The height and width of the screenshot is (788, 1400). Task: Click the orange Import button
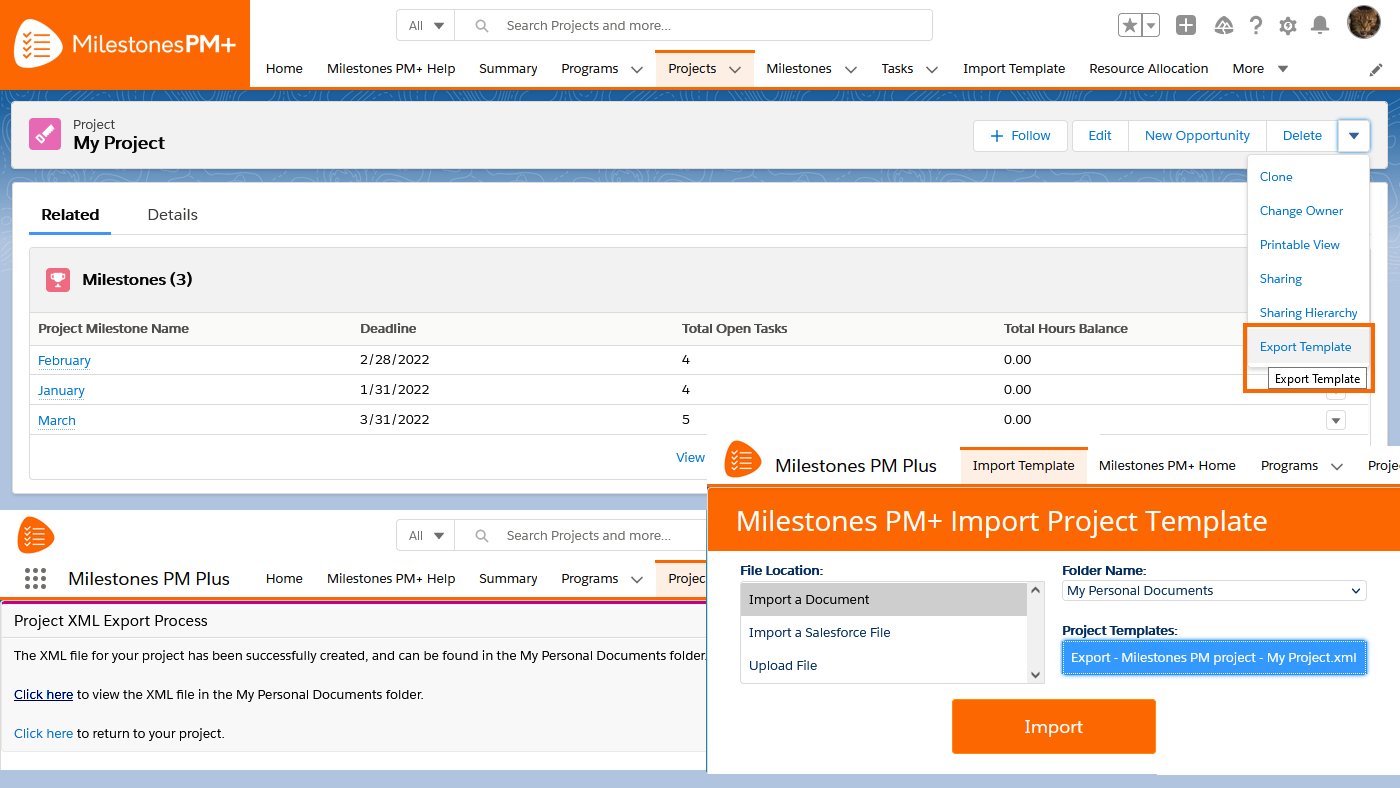(1053, 726)
